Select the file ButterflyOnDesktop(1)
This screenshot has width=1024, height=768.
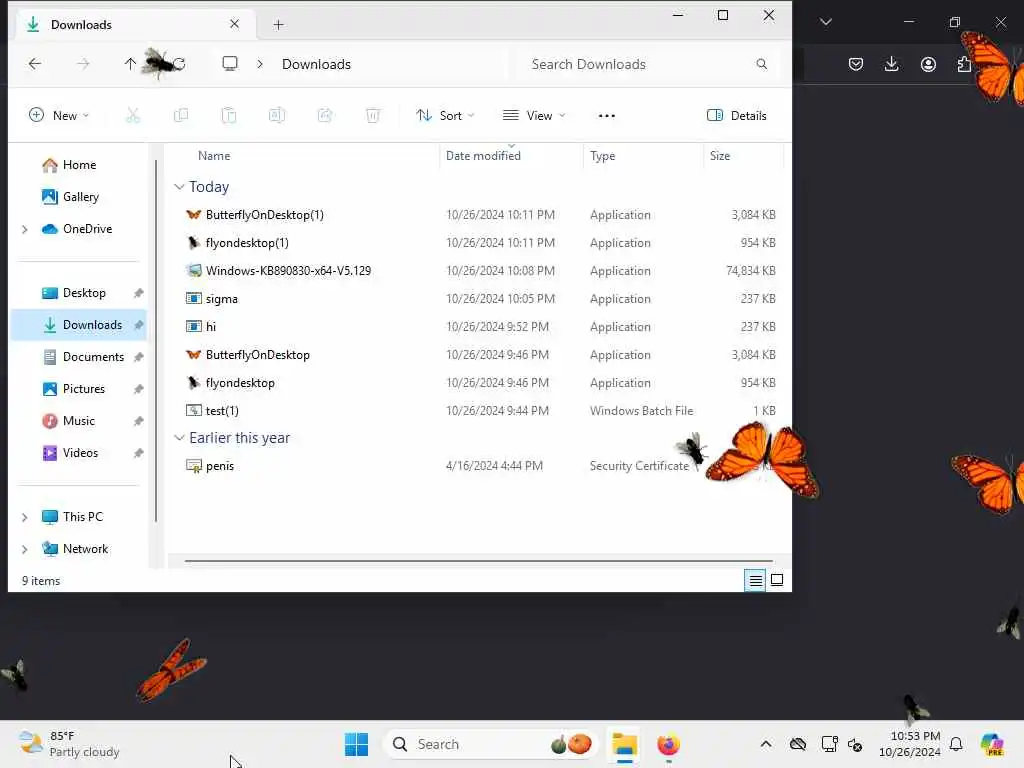pyautogui.click(x=264, y=215)
